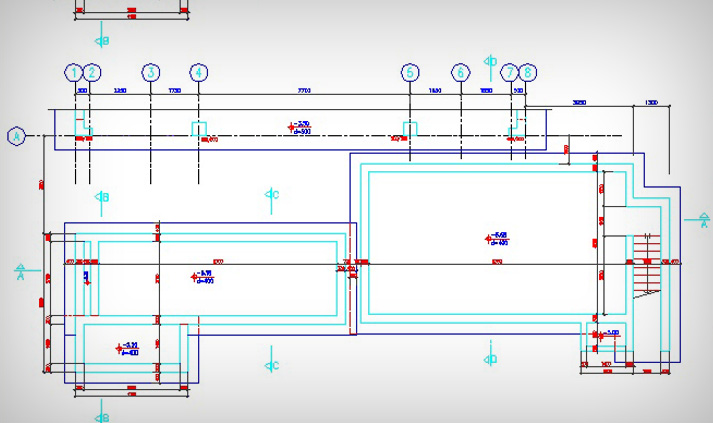Click section marker B at drawing bottom
The width and height of the screenshot is (713, 423).
[101, 415]
